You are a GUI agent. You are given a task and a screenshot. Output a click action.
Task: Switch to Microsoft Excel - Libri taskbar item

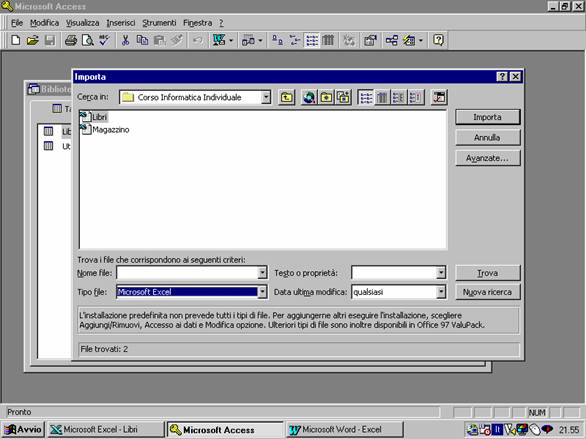click(106, 430)
